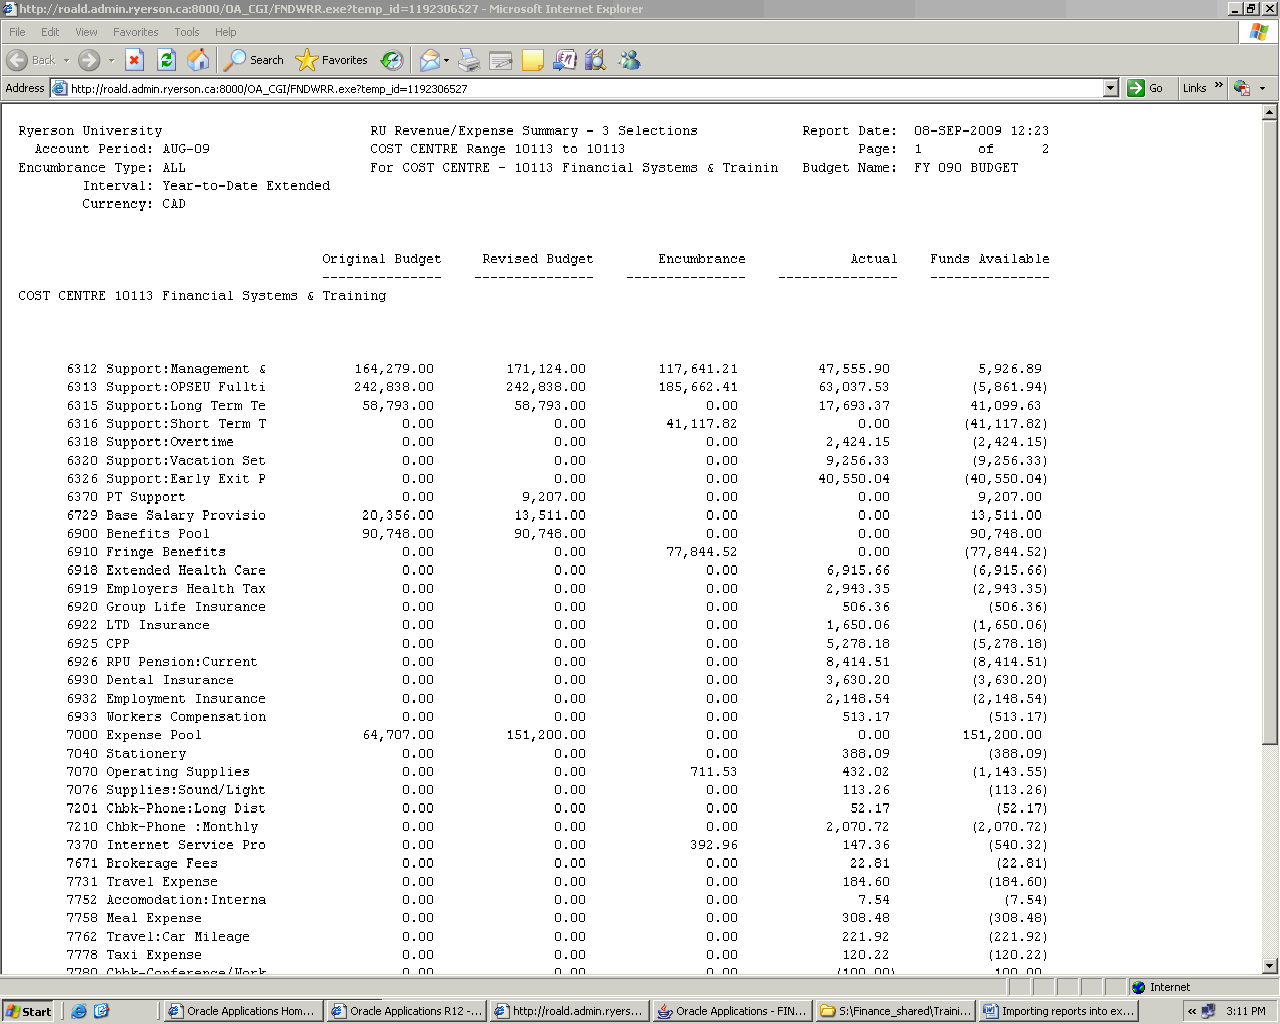Click the vertical scrollbar down arrow

point(1270,966)
